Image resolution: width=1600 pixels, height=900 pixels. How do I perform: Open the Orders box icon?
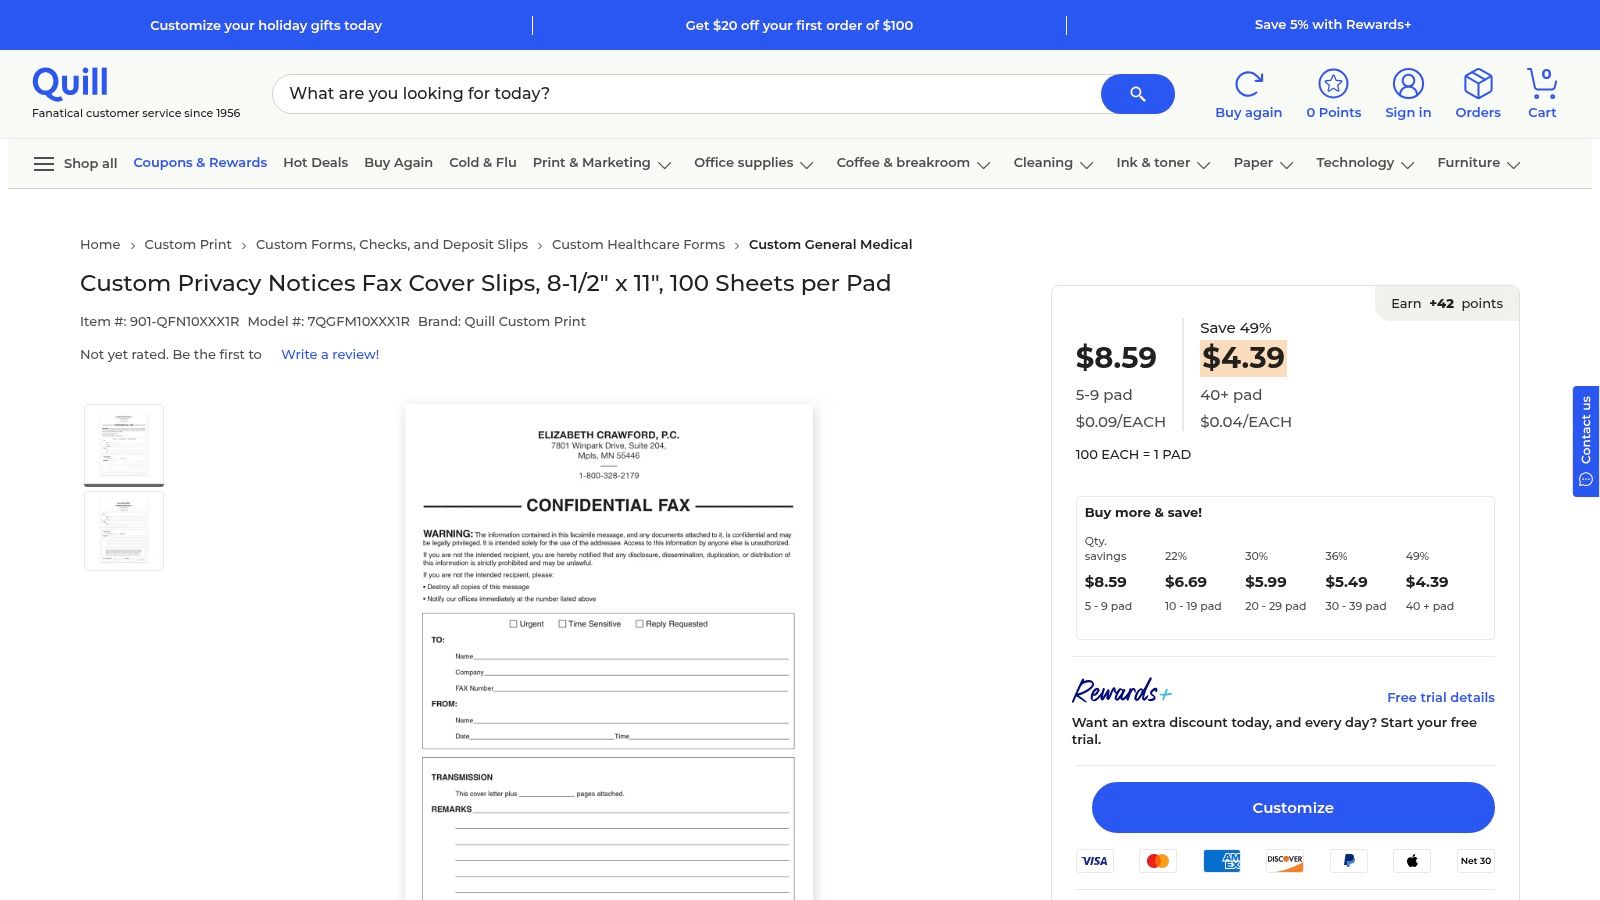coord(1478,84)
